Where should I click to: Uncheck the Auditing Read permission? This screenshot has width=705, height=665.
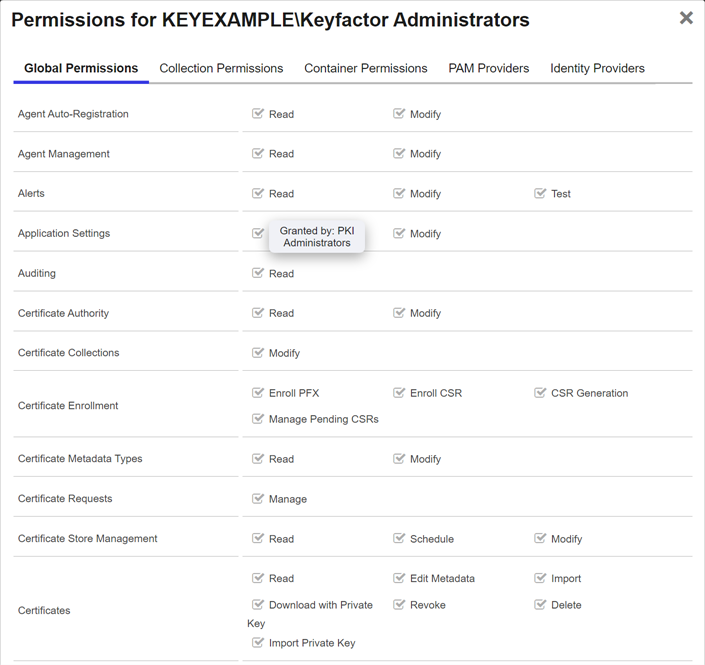pyautogui.click(x=258, y=273)
